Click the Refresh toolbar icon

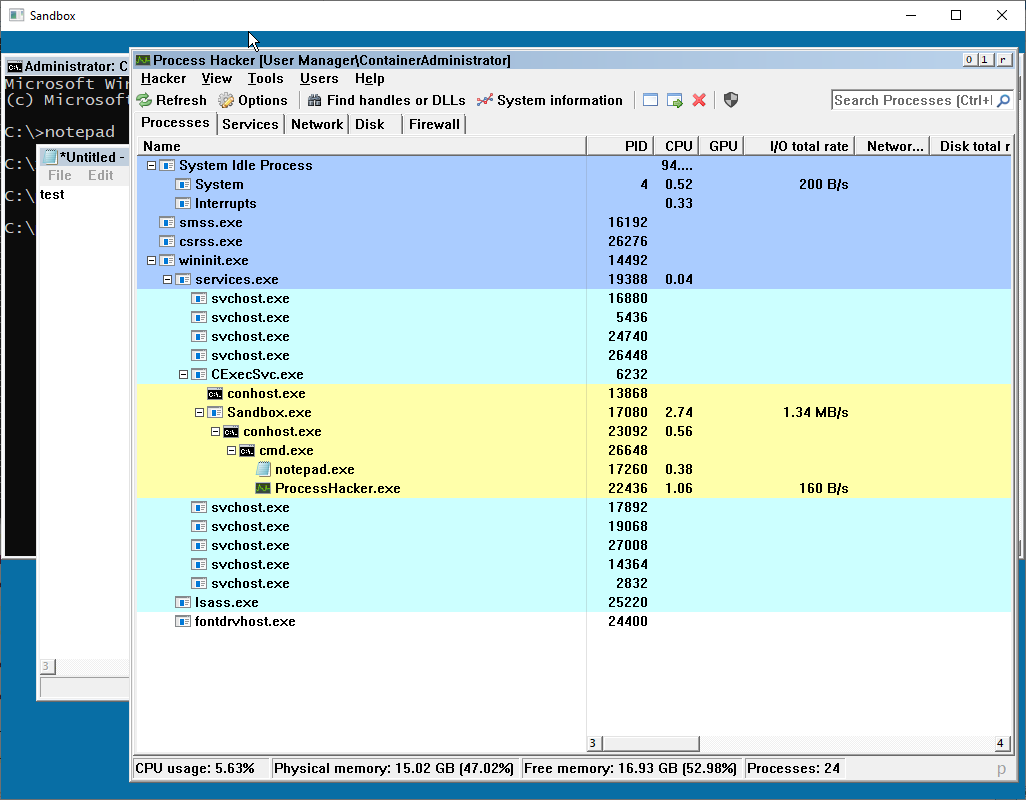(144, 101)
